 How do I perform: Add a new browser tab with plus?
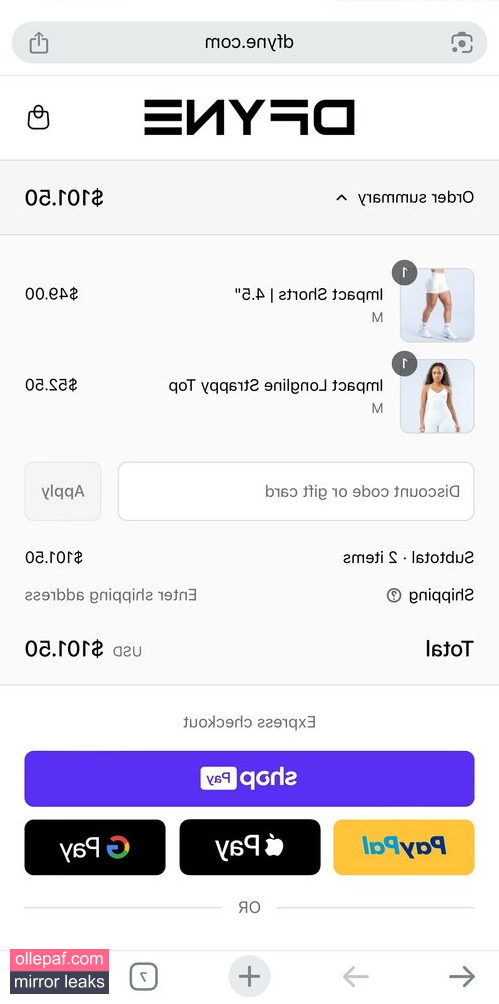tap(249, 977)
